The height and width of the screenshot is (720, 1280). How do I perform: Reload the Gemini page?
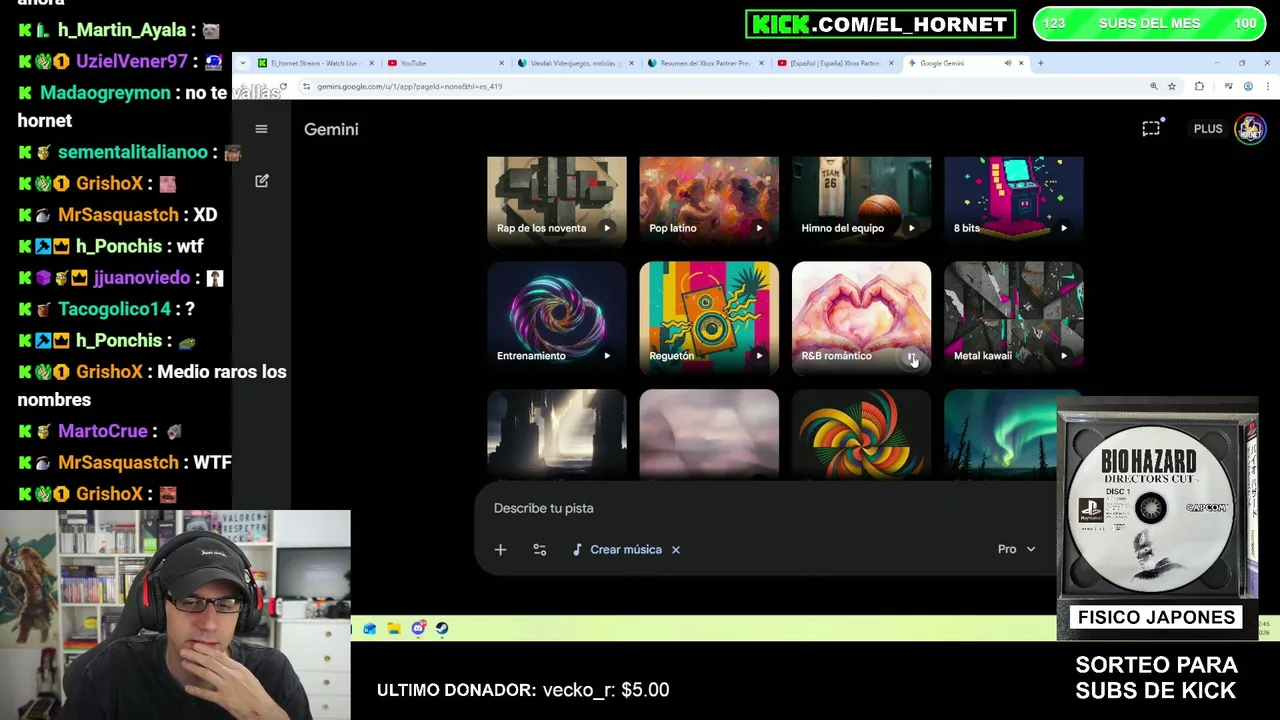(283, 86)
